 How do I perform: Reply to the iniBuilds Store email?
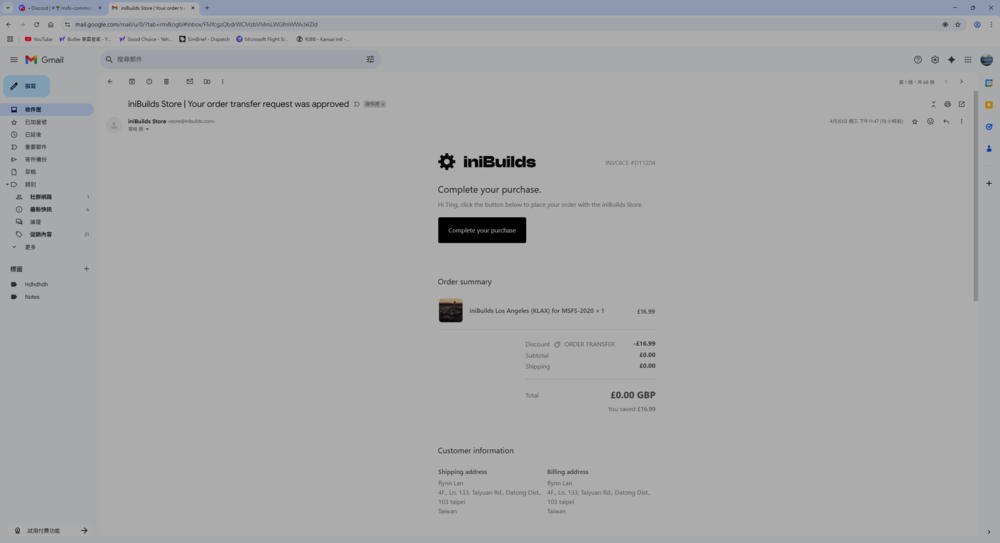[946, 122]
